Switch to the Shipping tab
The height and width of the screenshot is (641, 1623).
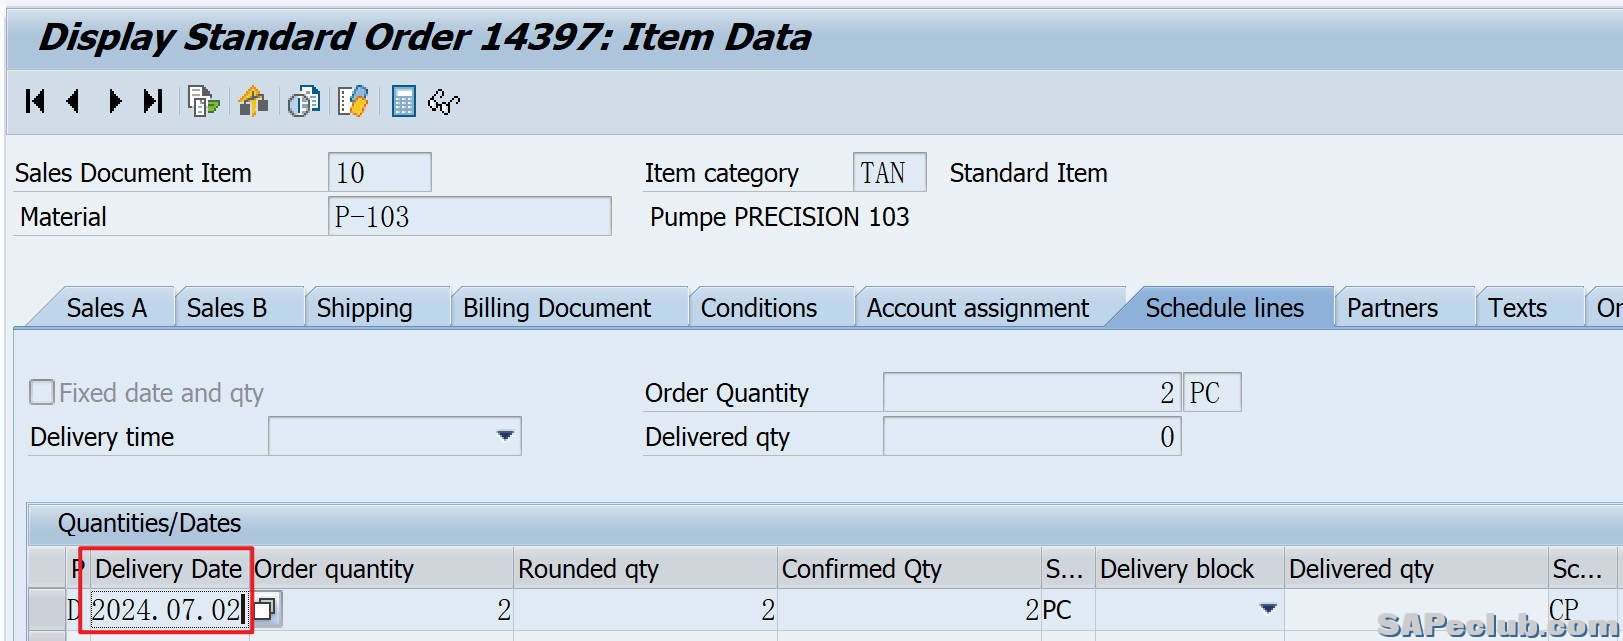coord(364,308)
